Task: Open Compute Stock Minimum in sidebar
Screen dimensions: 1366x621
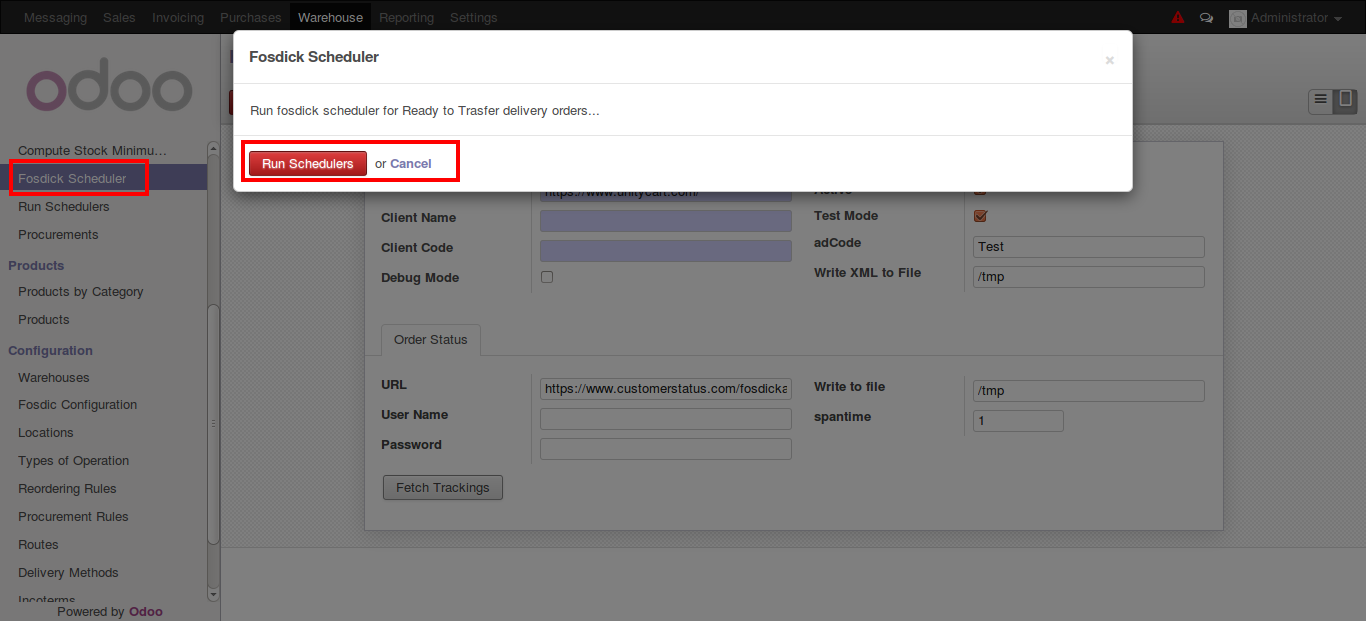Action: click(x=93, y=151)
